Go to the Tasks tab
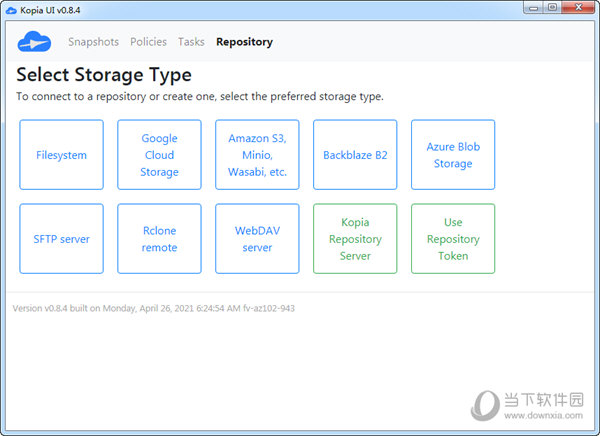Image resolution: width=600 pixels, height=436 pixels. point(191,42)
